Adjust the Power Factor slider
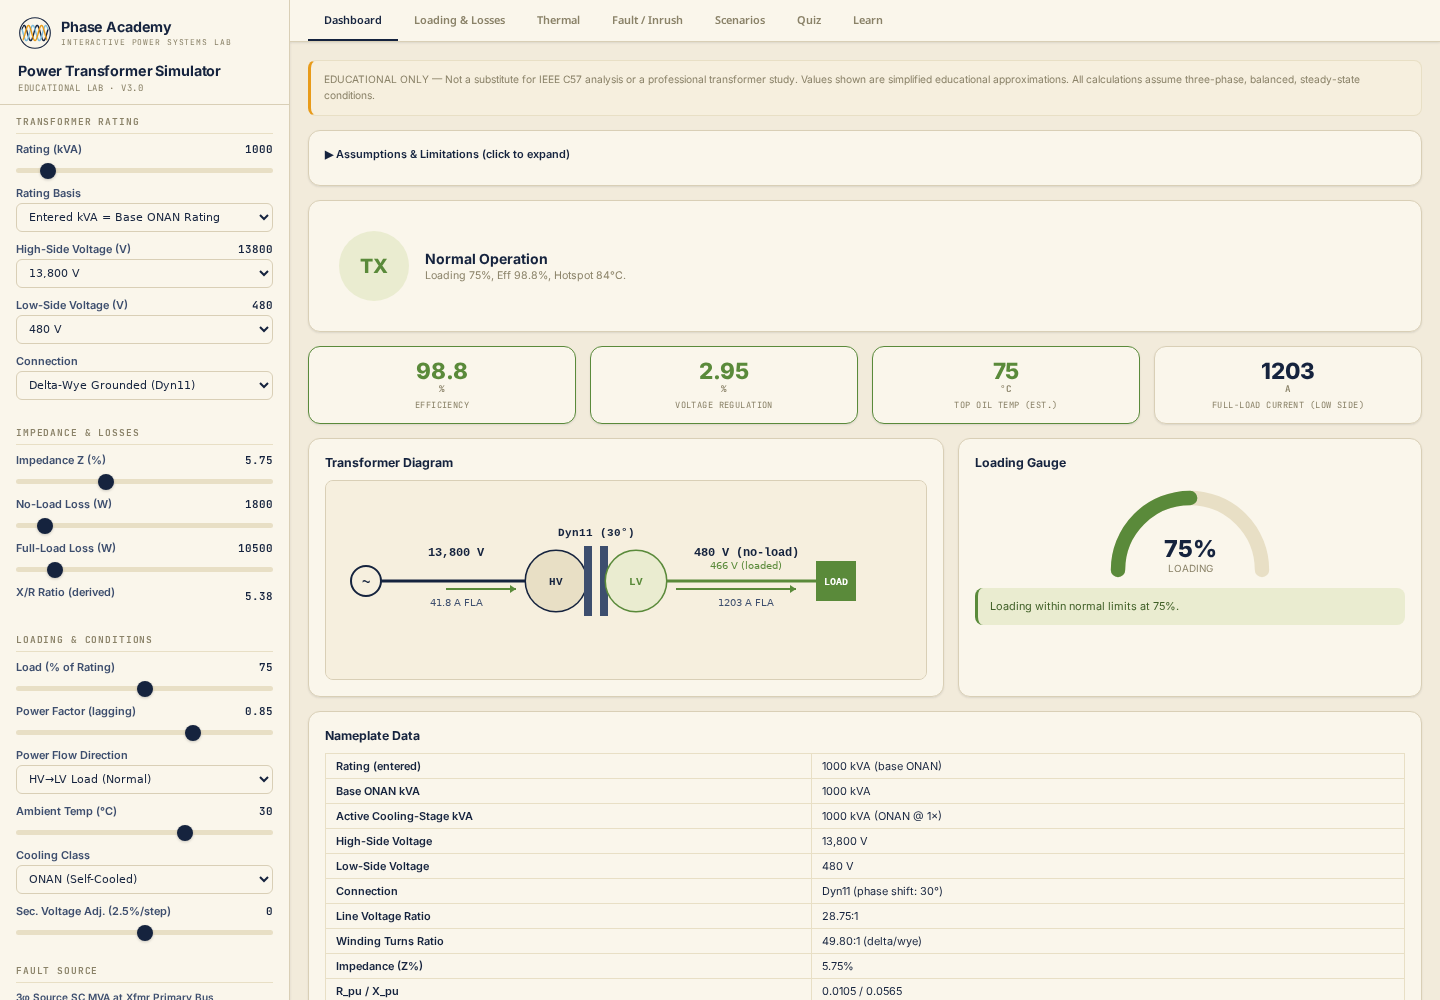Image resolution: width=1440 pixels, height=1000 pixels. click(x=144, y=733)
